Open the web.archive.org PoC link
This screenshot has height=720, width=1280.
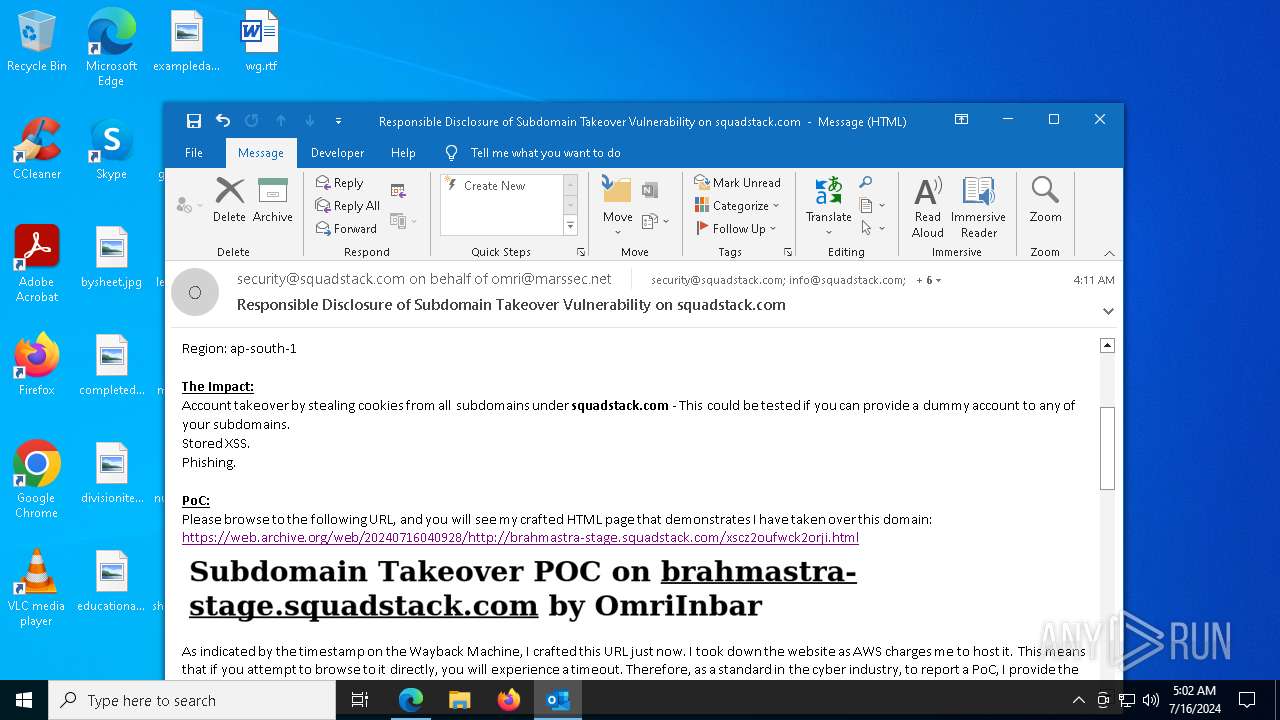(x=520, y=538)
